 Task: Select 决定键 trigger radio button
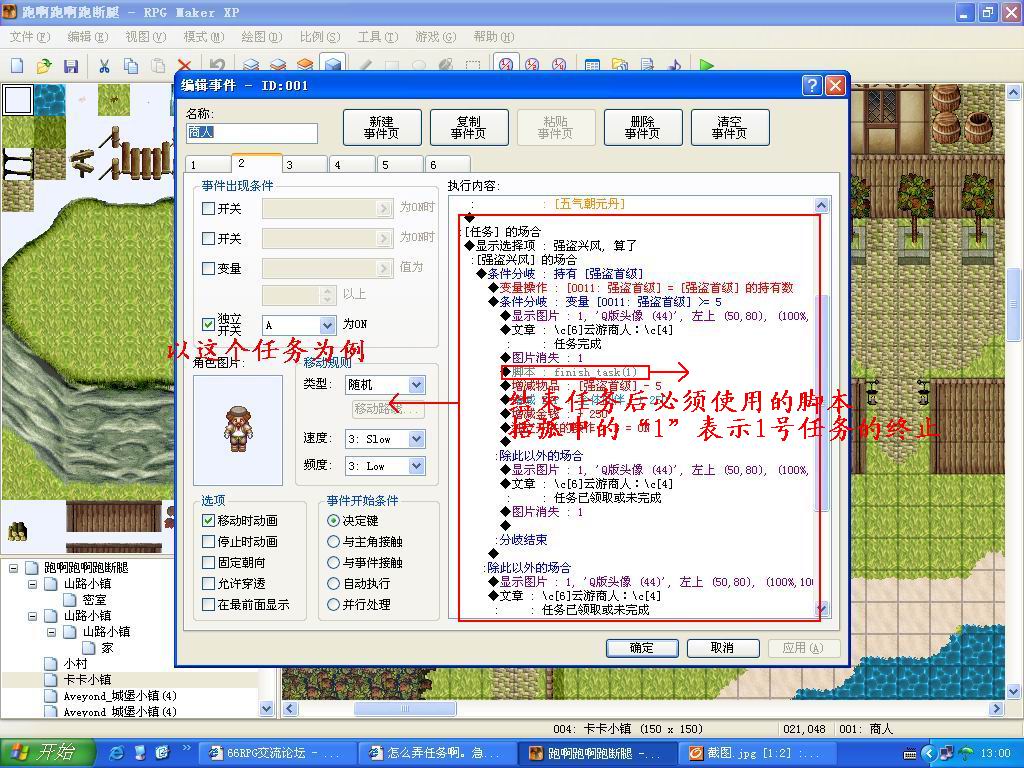click(333, 520)
